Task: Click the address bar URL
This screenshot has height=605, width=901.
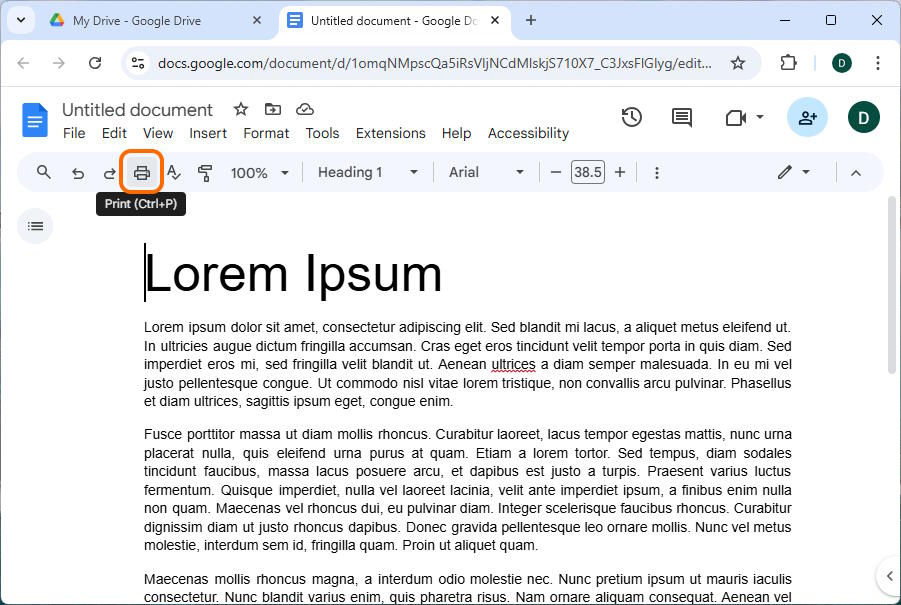Action: tap(434, 63)
